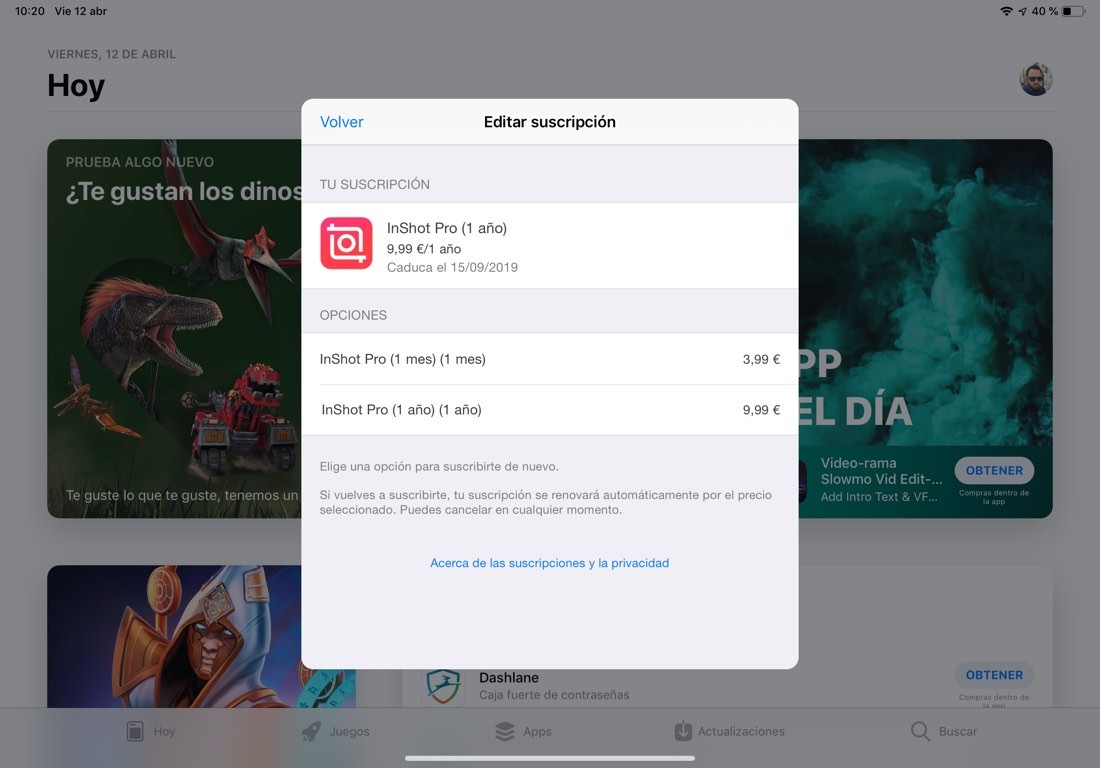1100x768 pixels.
Task: Switch to the Hoy tab
Action: (x=151, y=731)
